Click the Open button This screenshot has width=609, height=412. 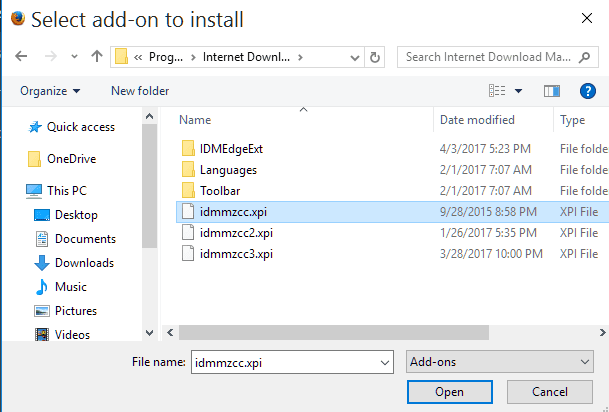point(450,392)
